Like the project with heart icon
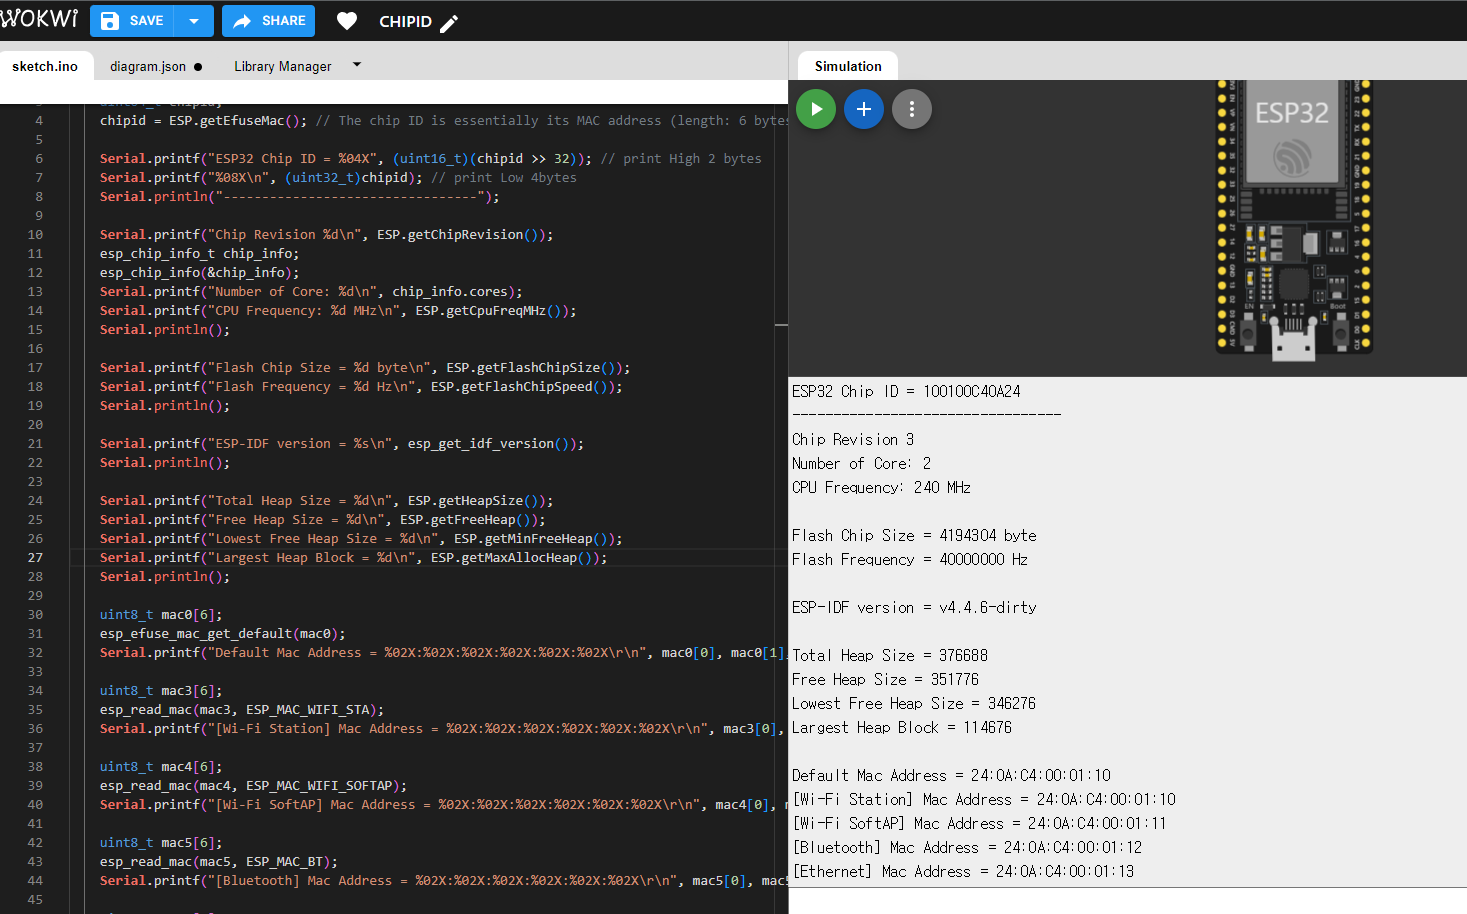The width and height of the screenshot is (1467, 914). (347, 21)
